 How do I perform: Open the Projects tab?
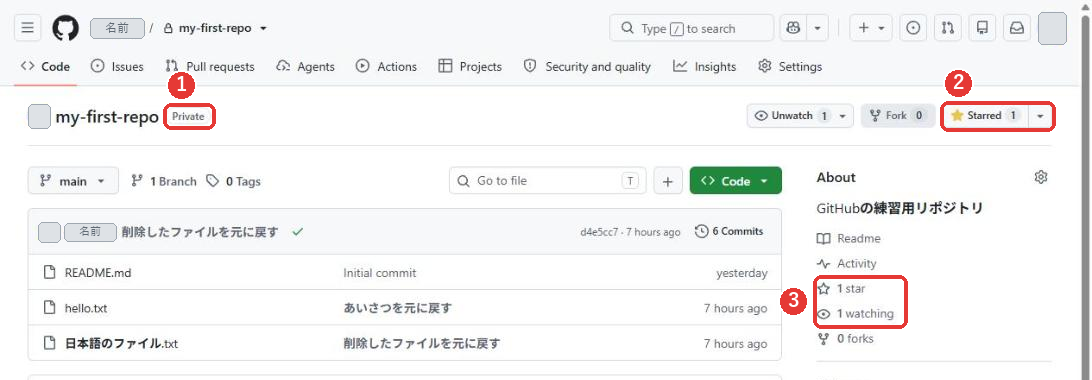(x=470, y=67)
